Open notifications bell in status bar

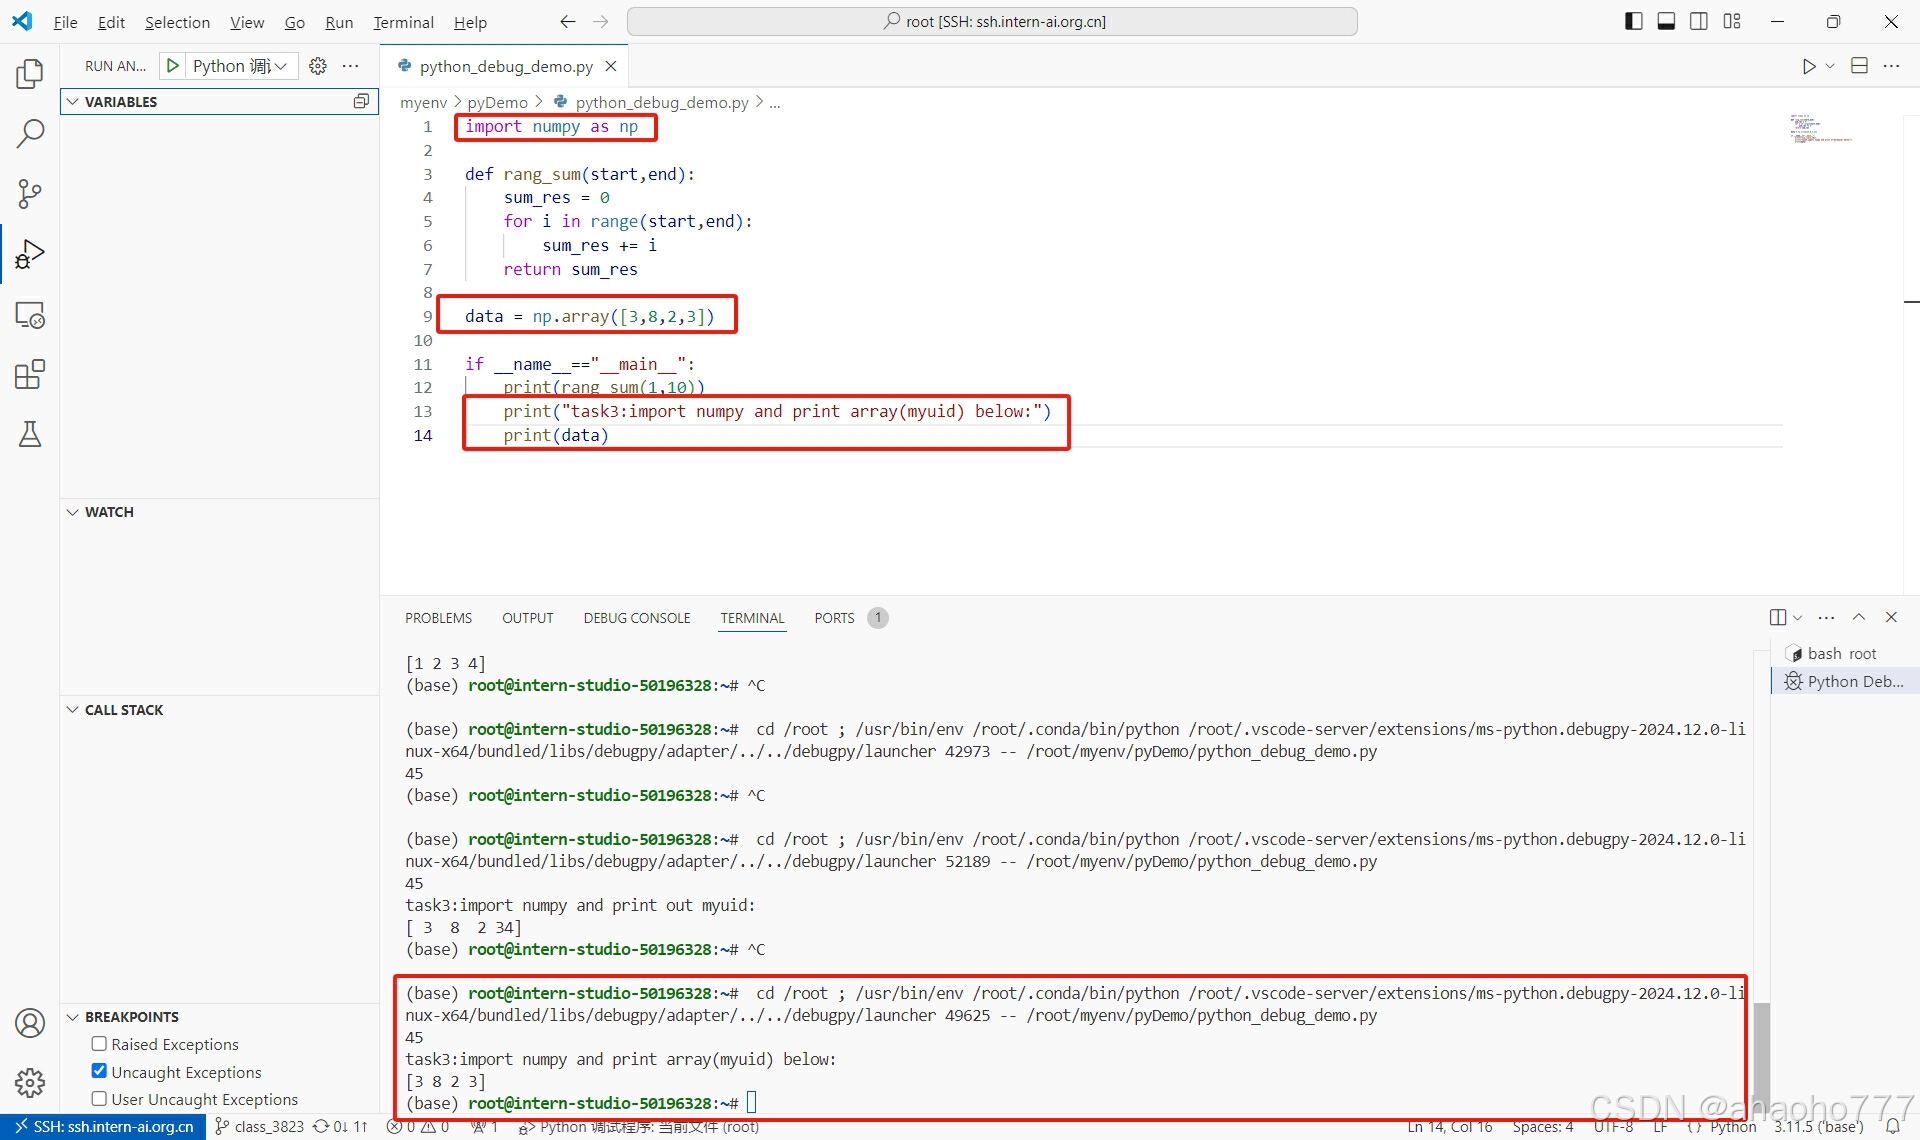point(1892,1127)
